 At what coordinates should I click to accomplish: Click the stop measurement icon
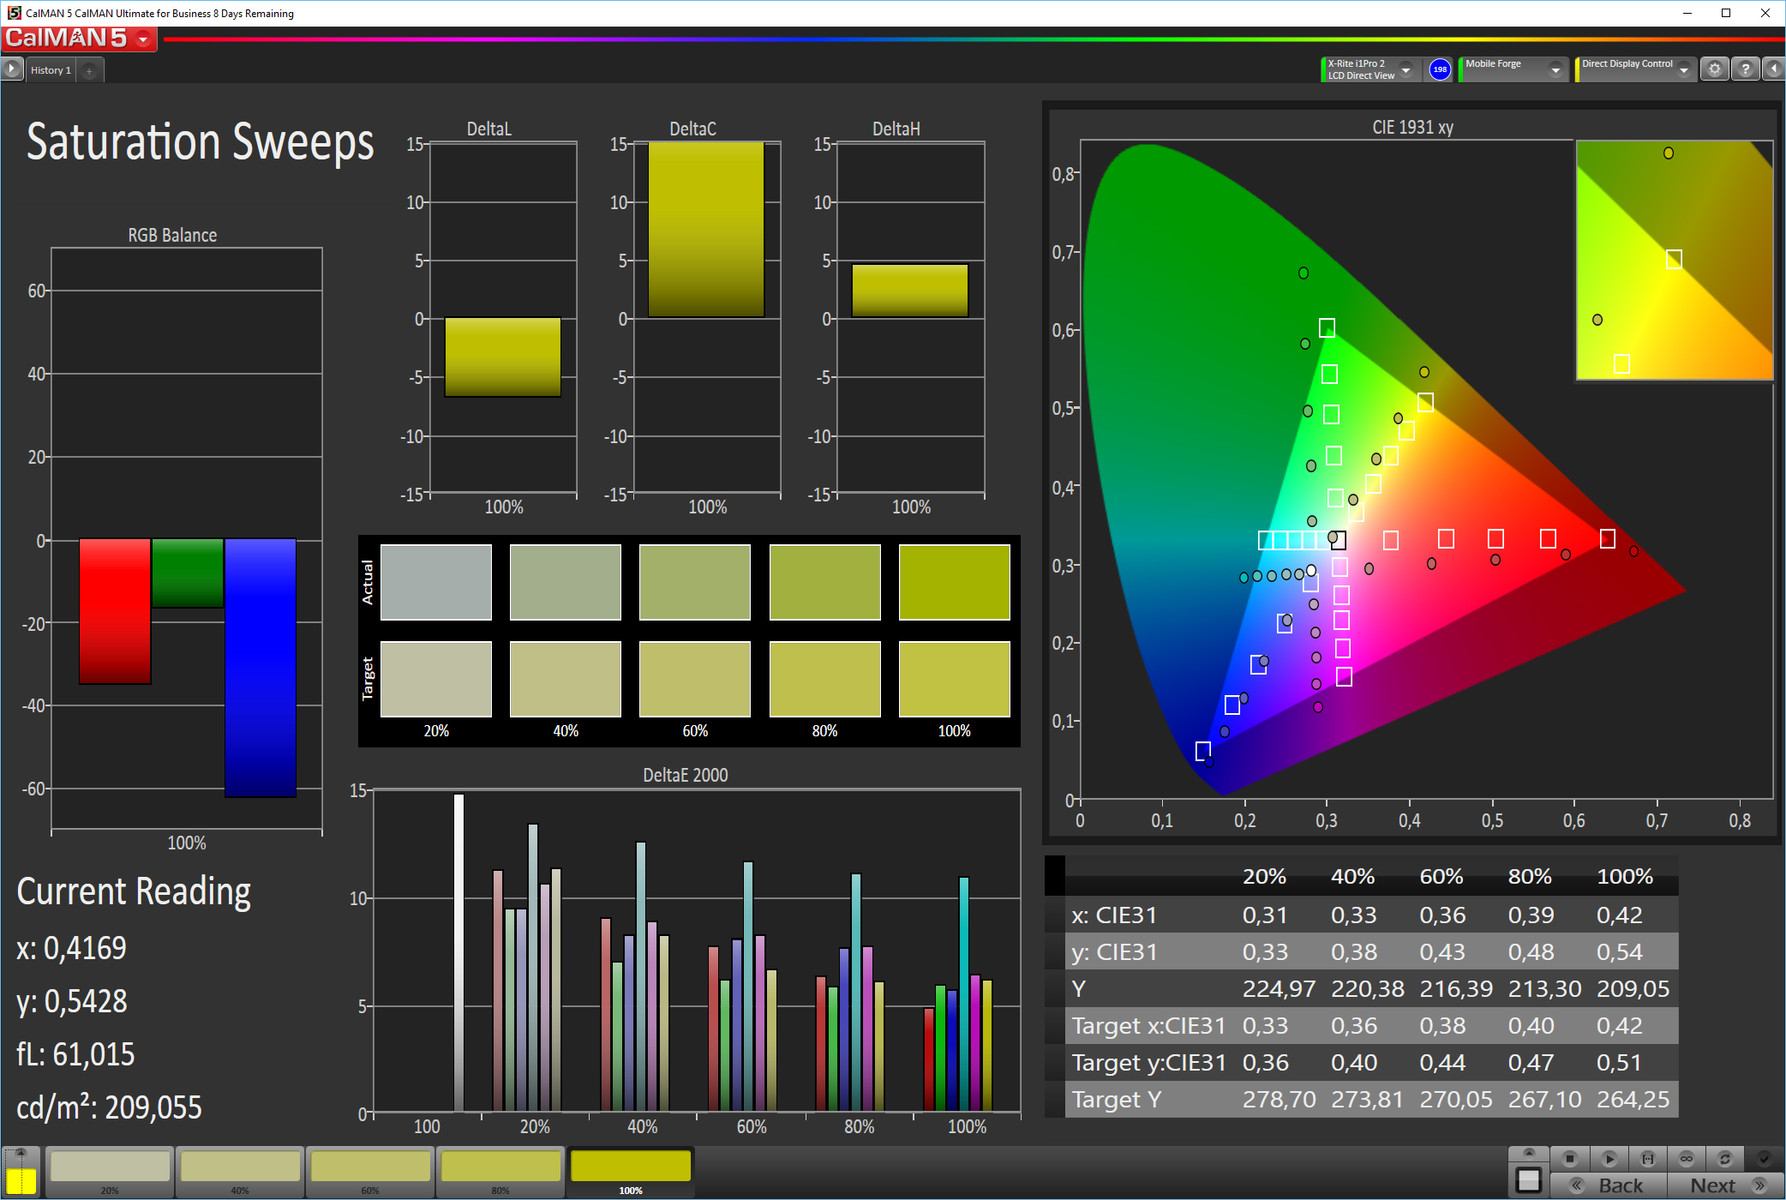pyautogui.click(x=1570, y=1159)
